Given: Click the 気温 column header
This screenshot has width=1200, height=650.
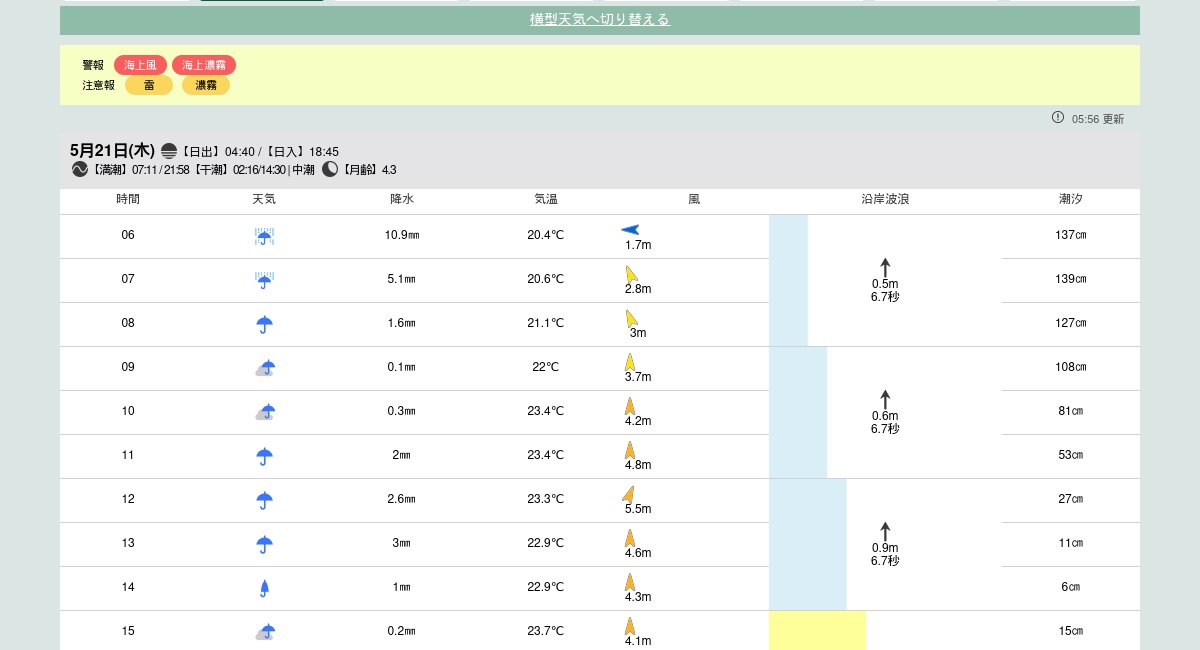Looking at the screenshot, I should tap(546, 199).
